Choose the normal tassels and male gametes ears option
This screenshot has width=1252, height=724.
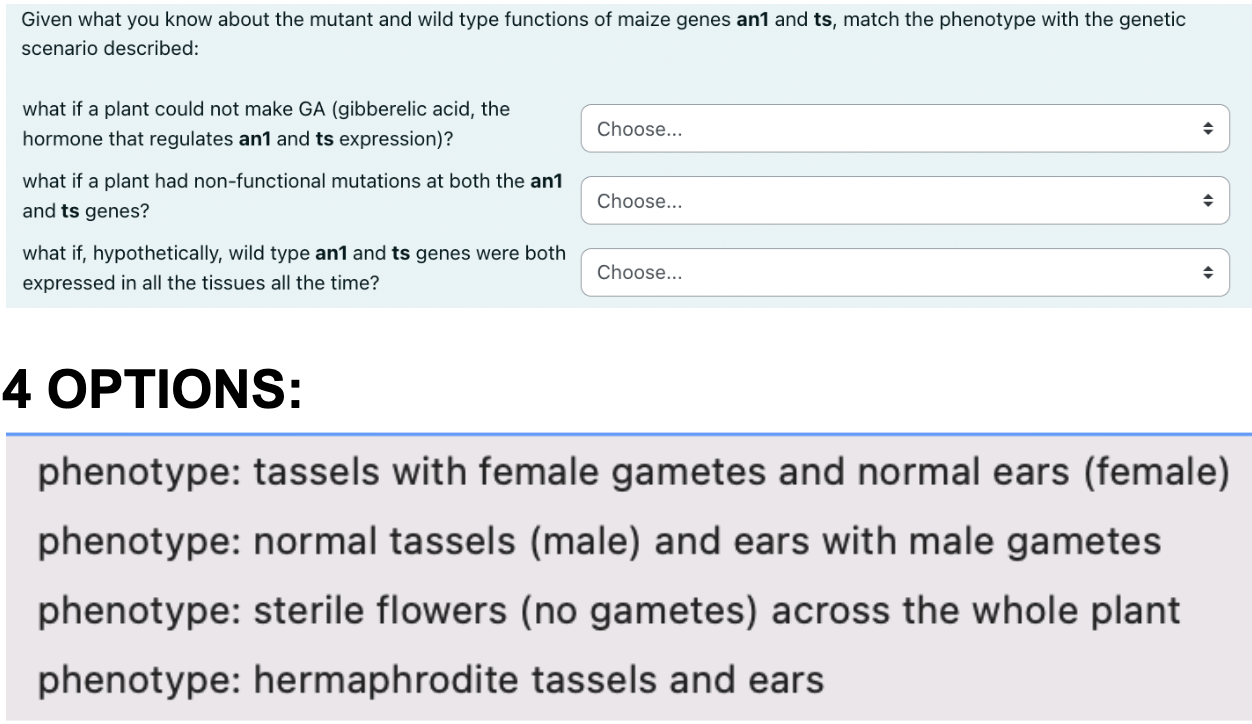point(598,541)
